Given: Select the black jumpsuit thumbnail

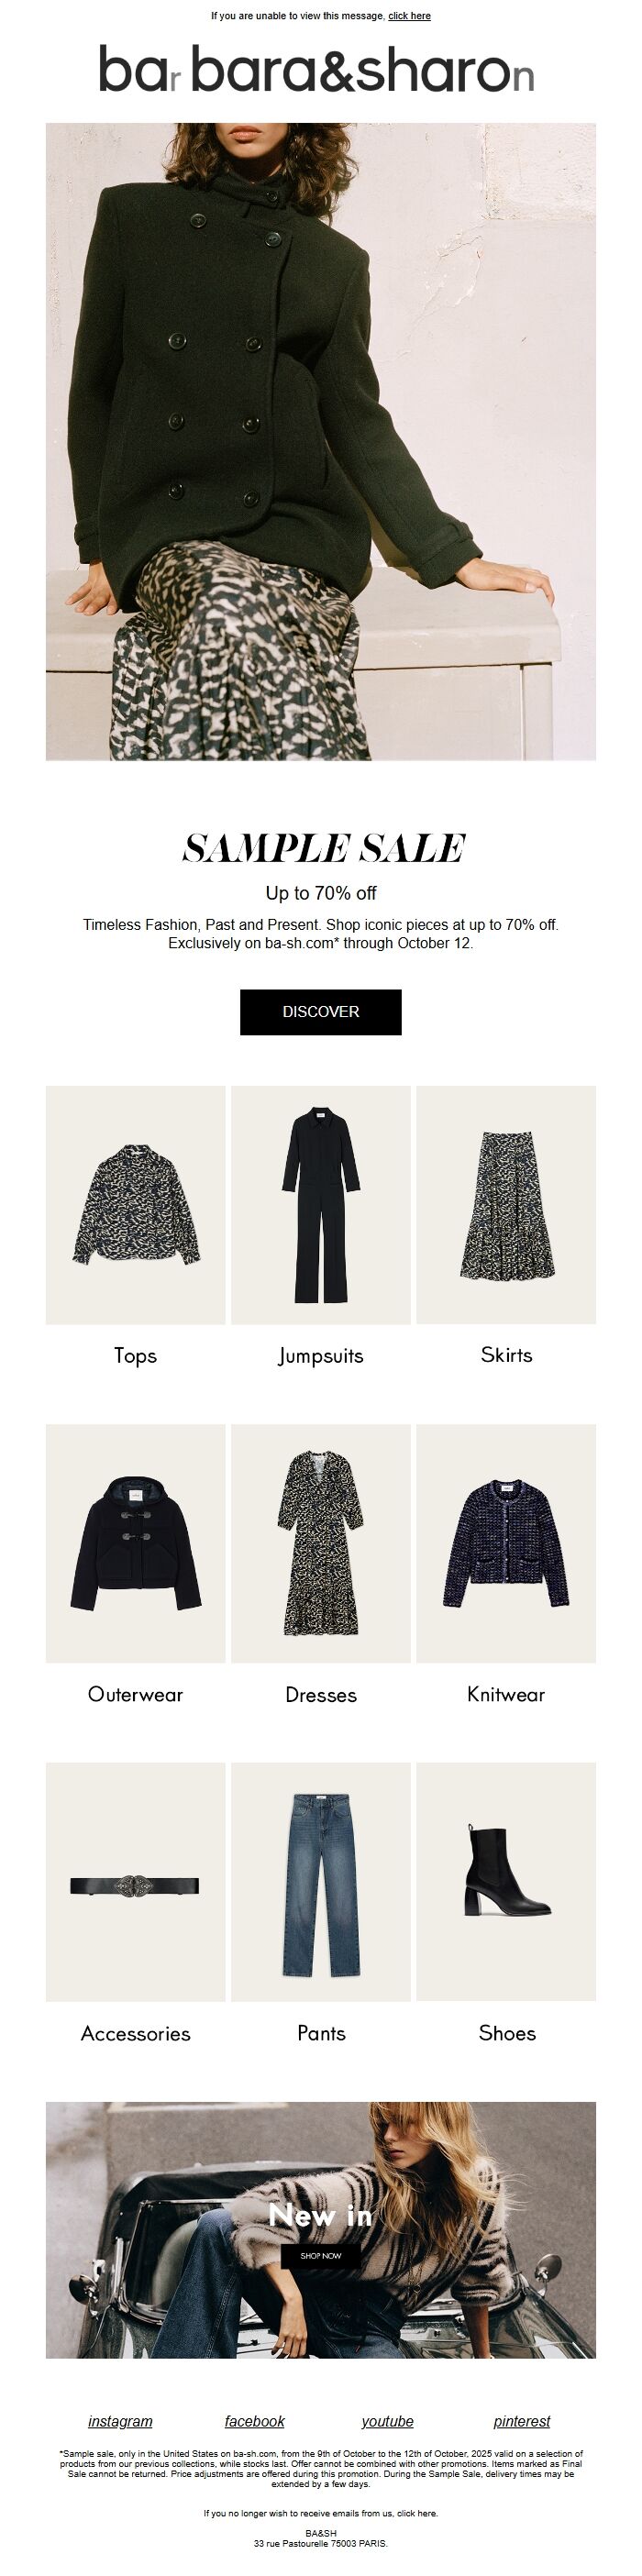Looking at the screenshot, I should pos(321,1205).
